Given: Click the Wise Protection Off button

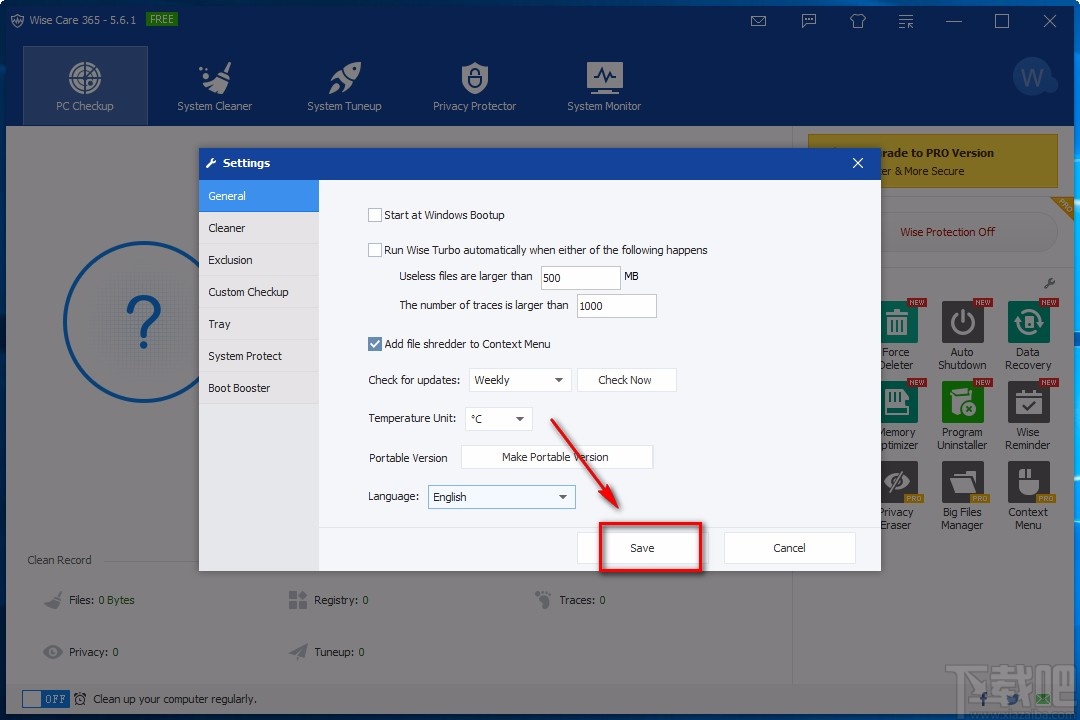Looking at the screenshot, I should pos(947,232).
